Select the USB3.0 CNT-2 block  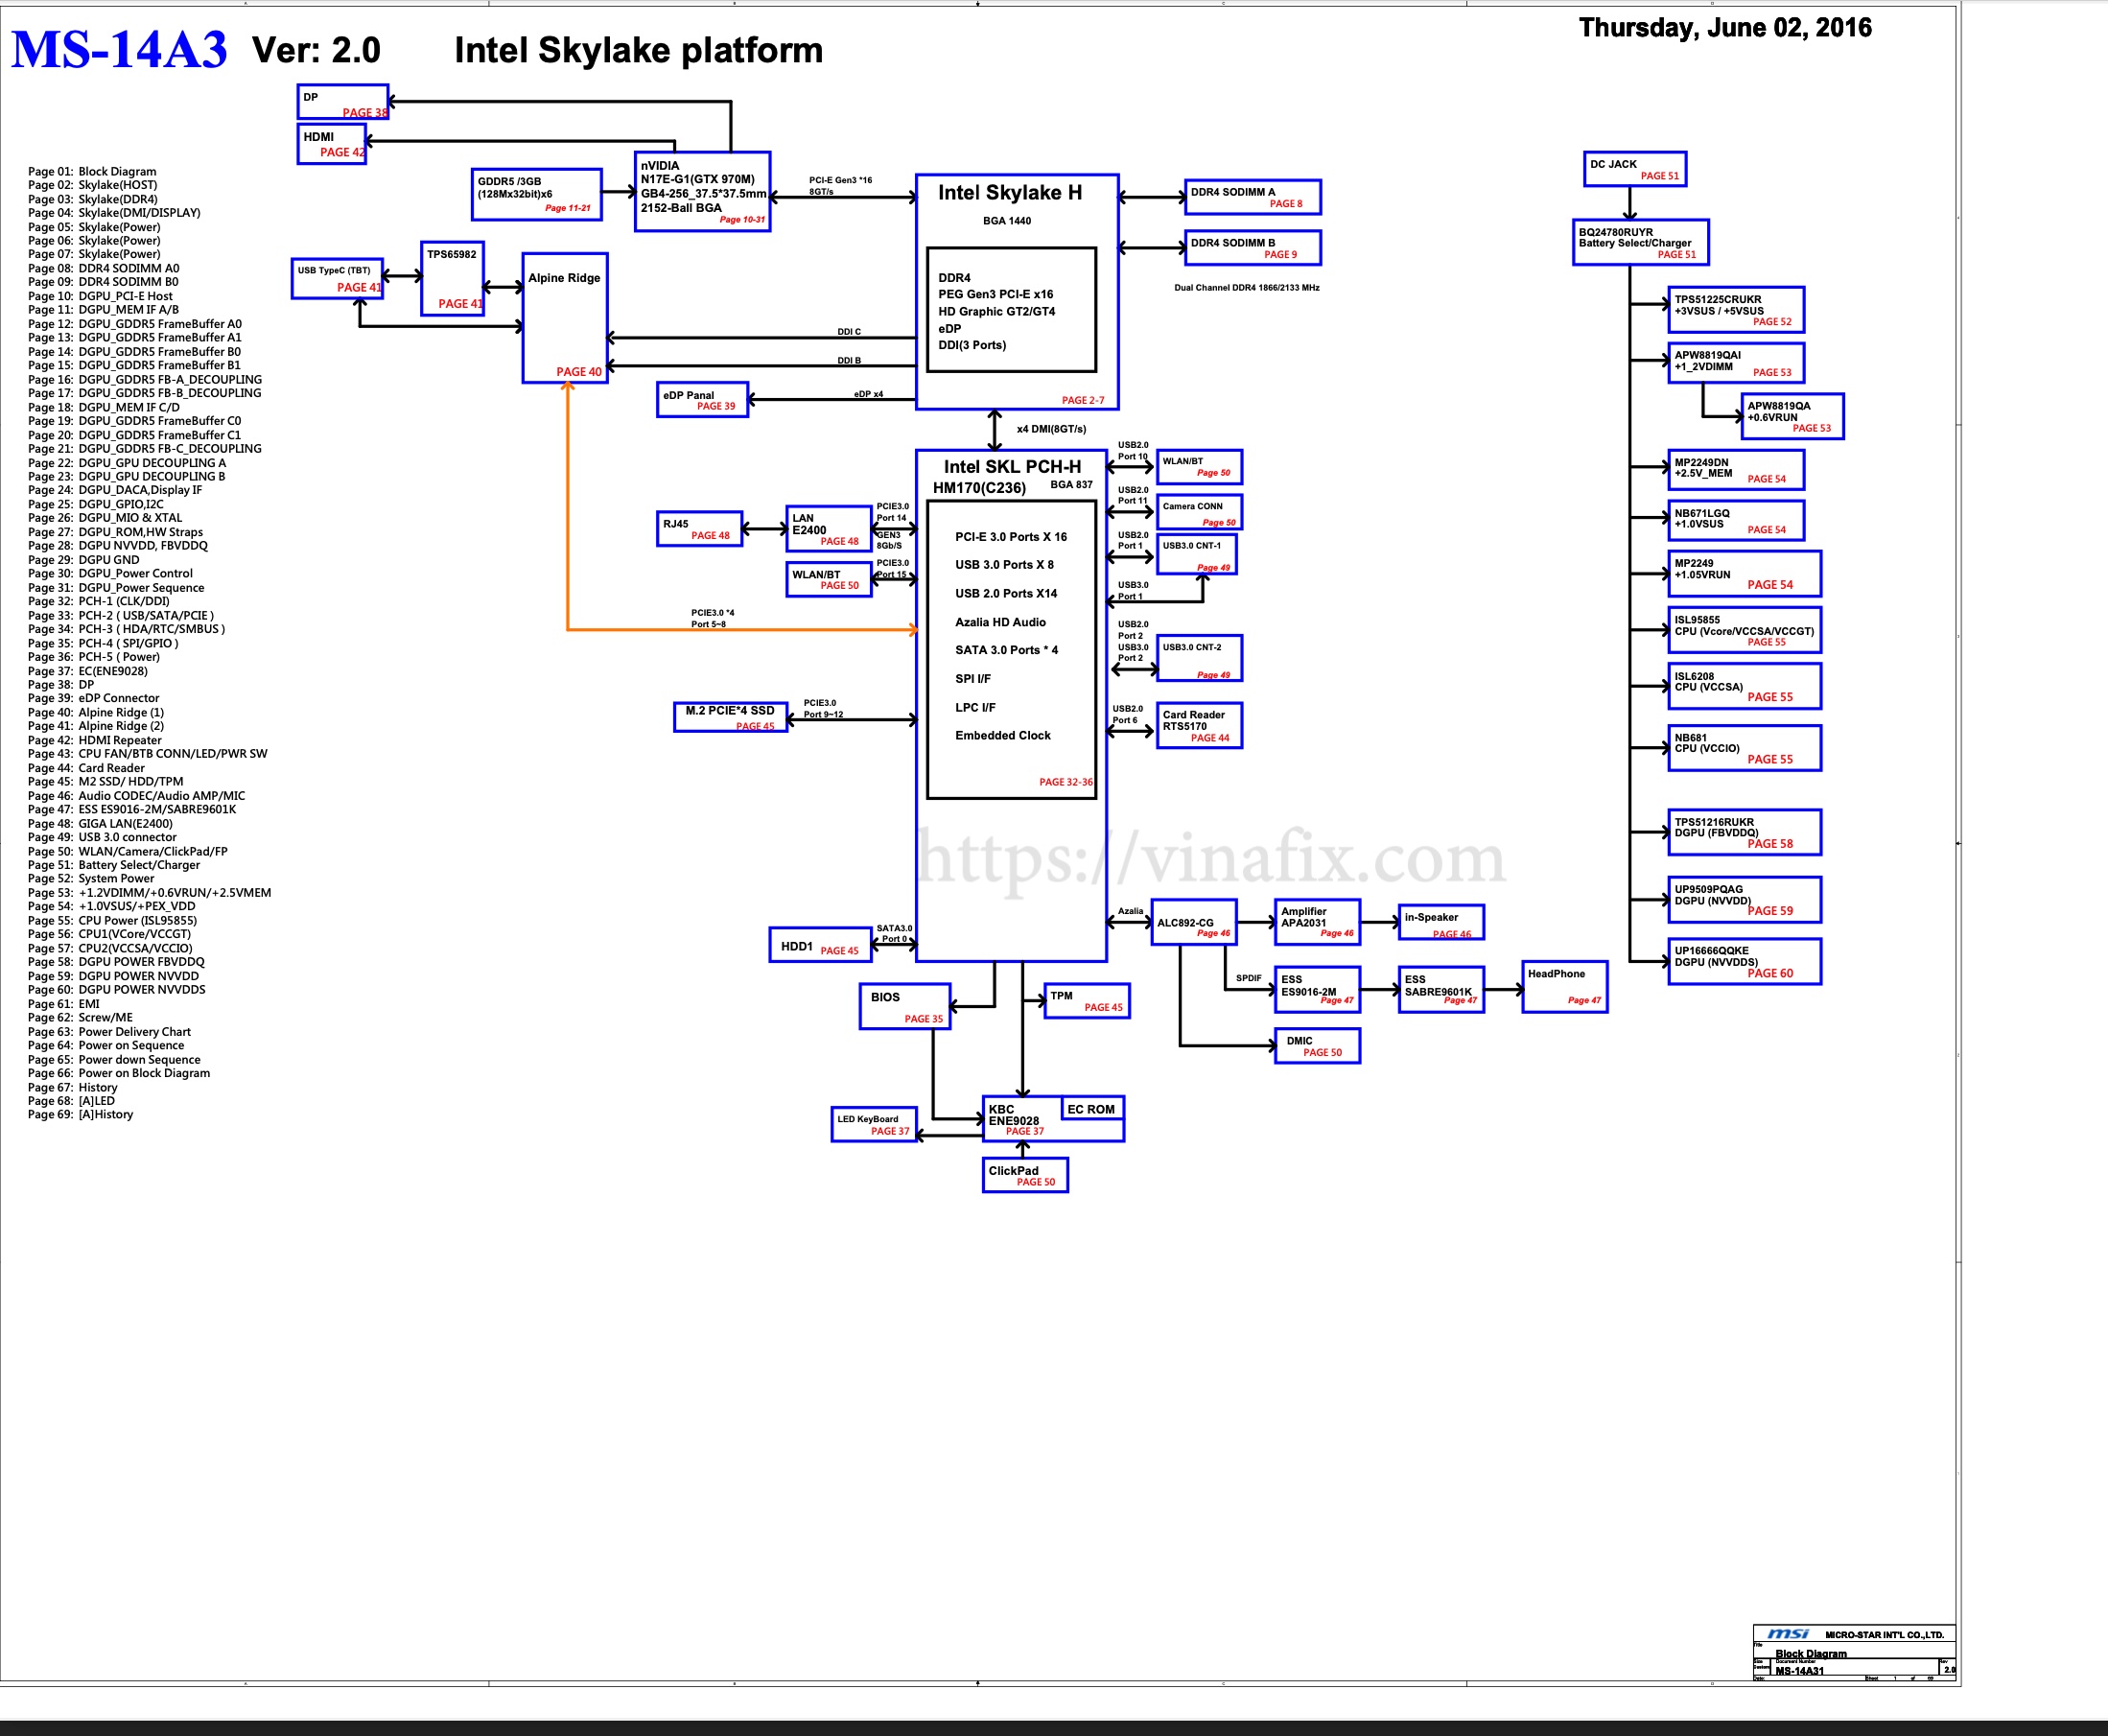point(1200,658)
